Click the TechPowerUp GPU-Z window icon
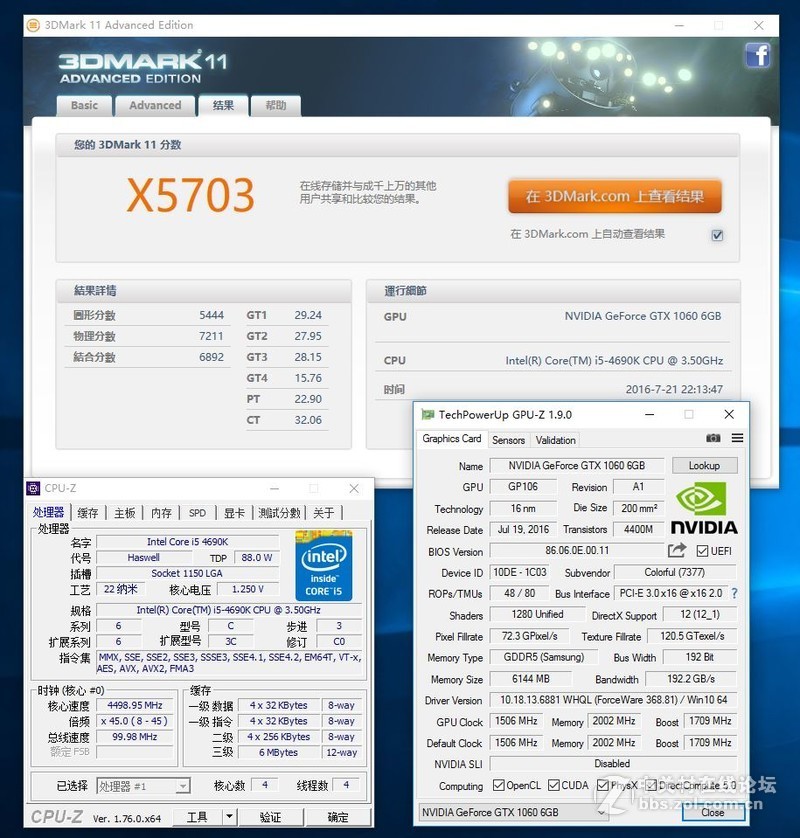Screen dimensions: 800x838 pos(430,414)
